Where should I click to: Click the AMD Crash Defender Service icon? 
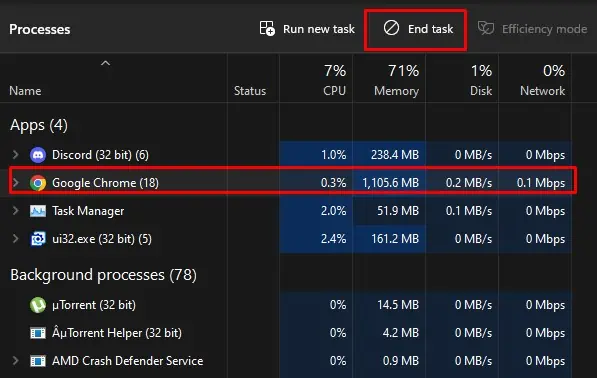38,361
